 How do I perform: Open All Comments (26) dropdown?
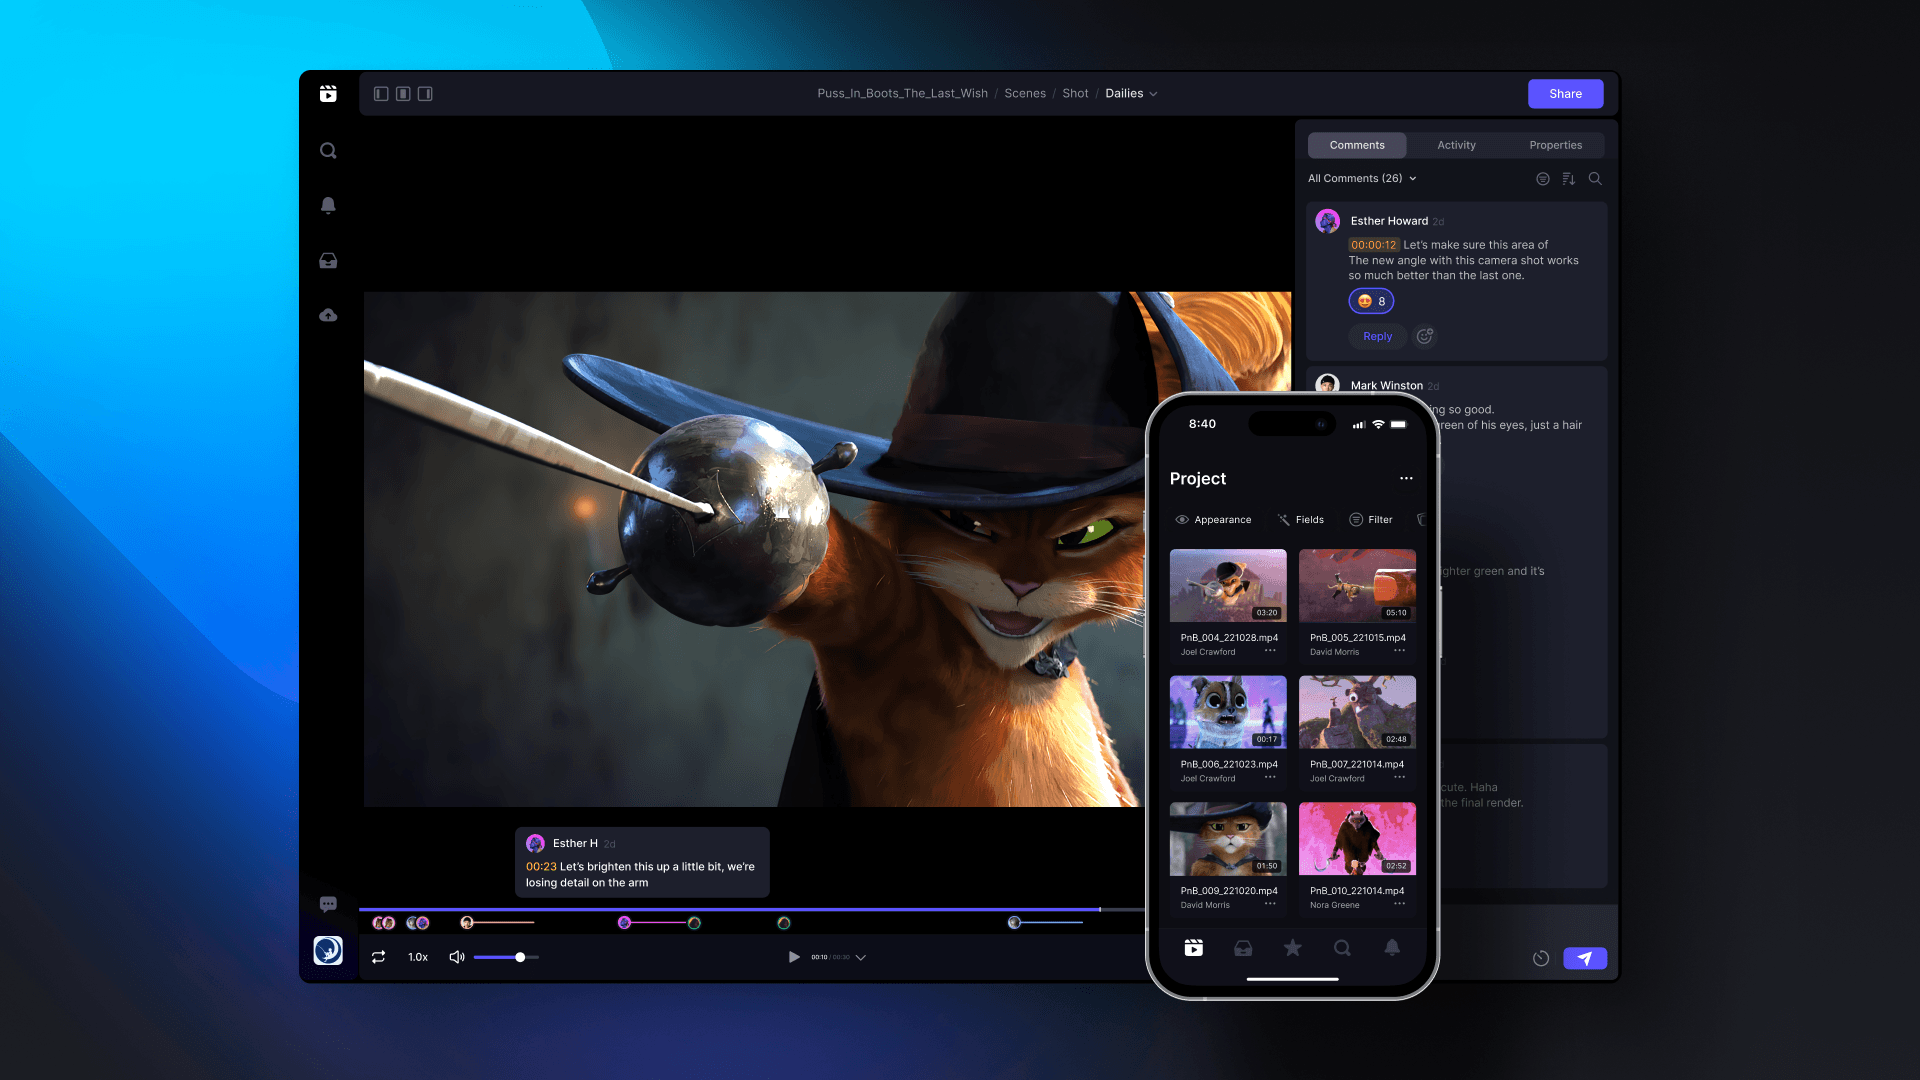1362,178
